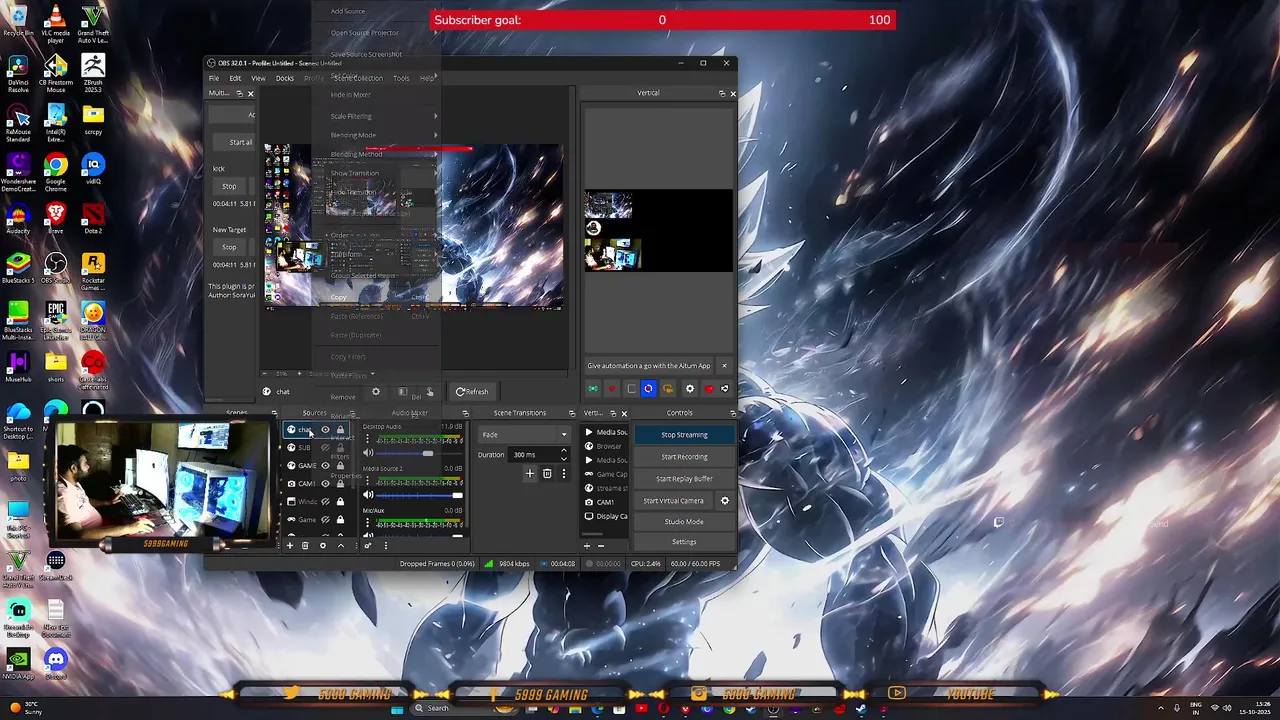This screenshot has width=1280, height=720.
Task: Click Duration stepper arrows
Action: click(563, 455)
